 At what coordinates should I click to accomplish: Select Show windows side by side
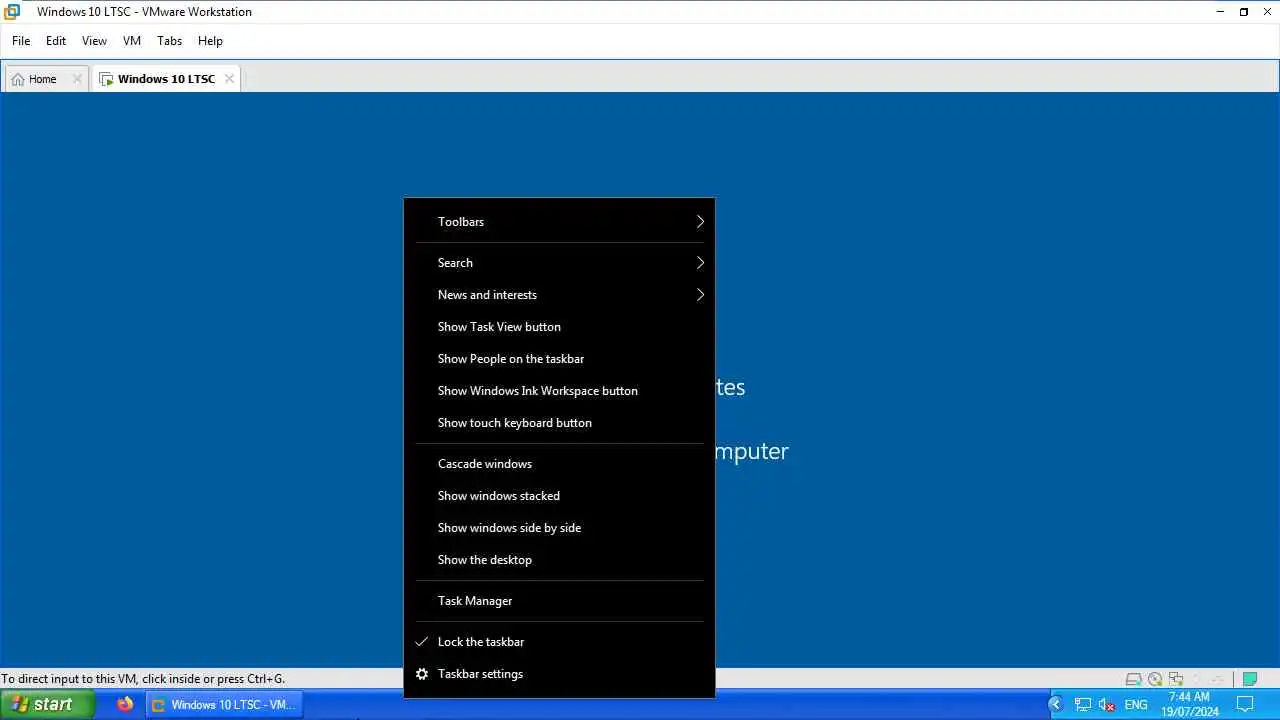[559, 528]
